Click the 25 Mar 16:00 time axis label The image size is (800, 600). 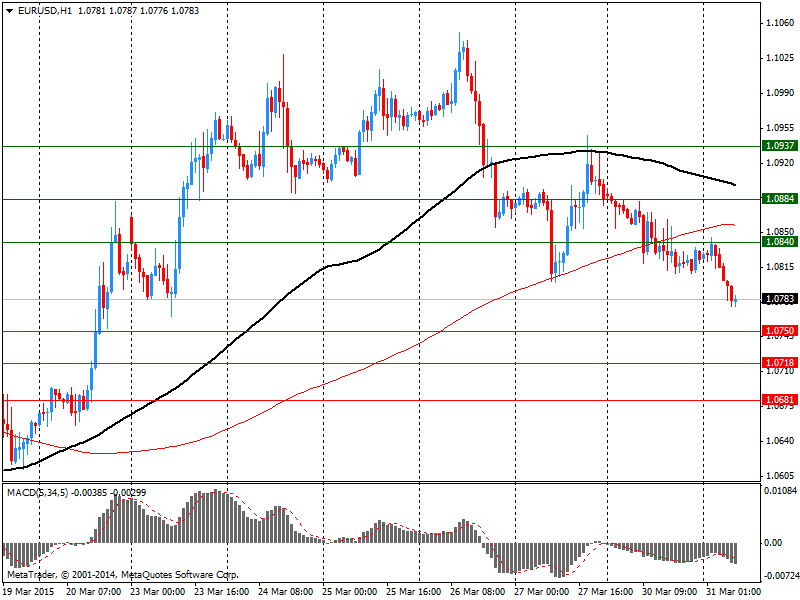(414, 592)
